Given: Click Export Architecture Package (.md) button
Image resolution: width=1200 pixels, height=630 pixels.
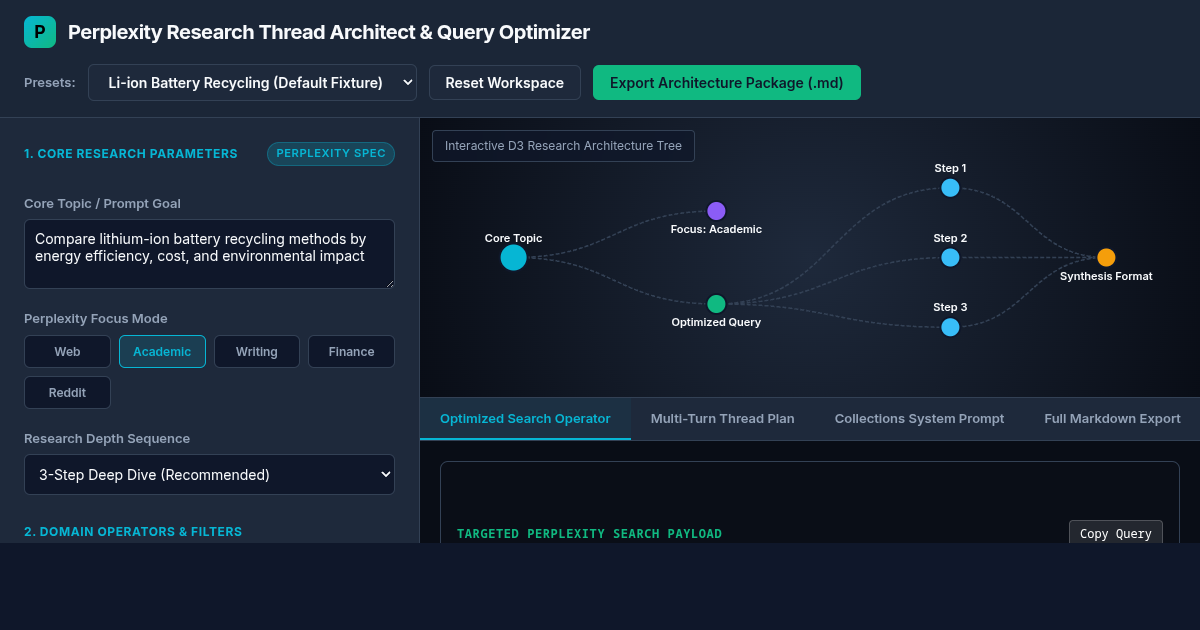Looking at the screenshot, I should click(726, 83).
